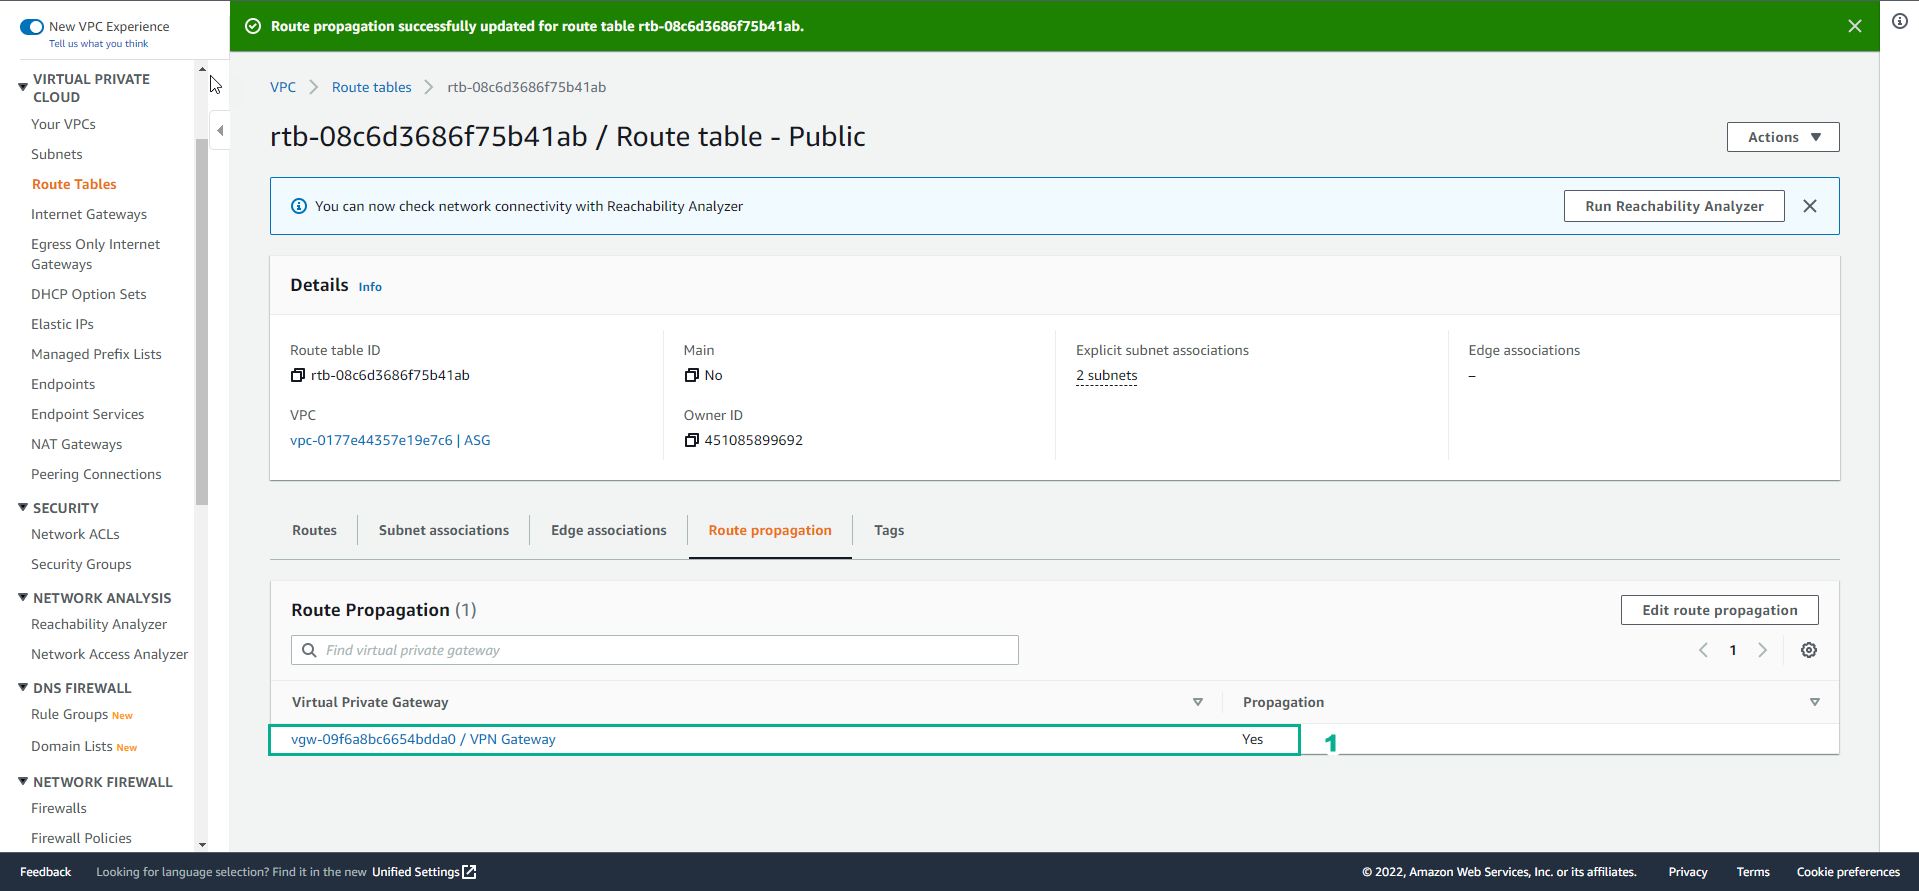Open Egress Only Internet Gateways
This screenshot has height=891, width=1919.
coord(95,254)
